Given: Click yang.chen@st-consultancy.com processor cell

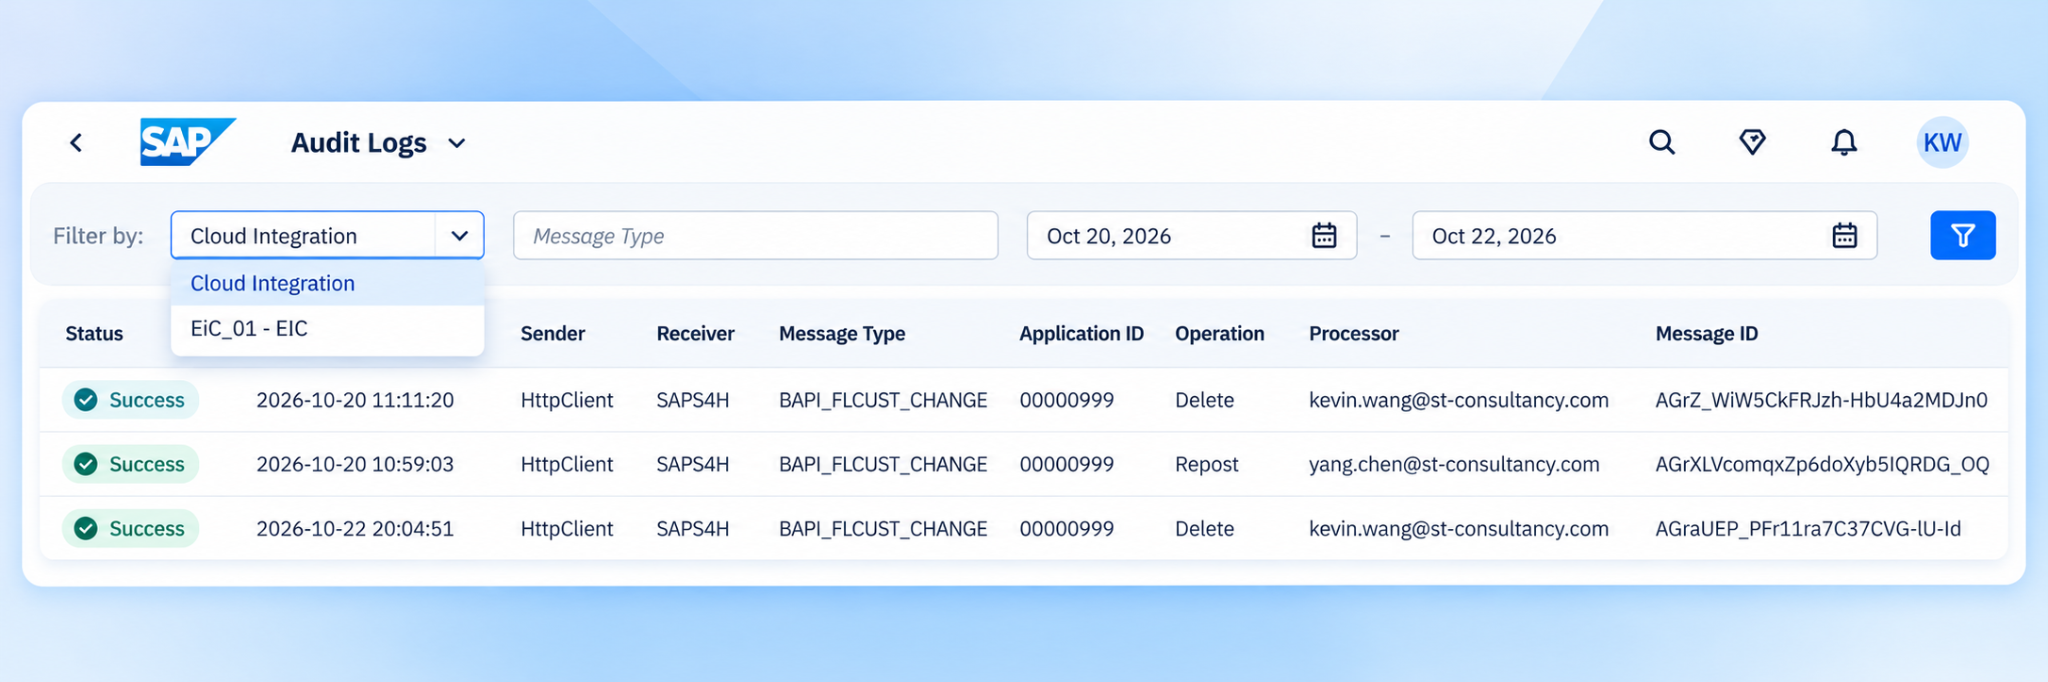Looking at the screenshot, I should (1454, 464).
